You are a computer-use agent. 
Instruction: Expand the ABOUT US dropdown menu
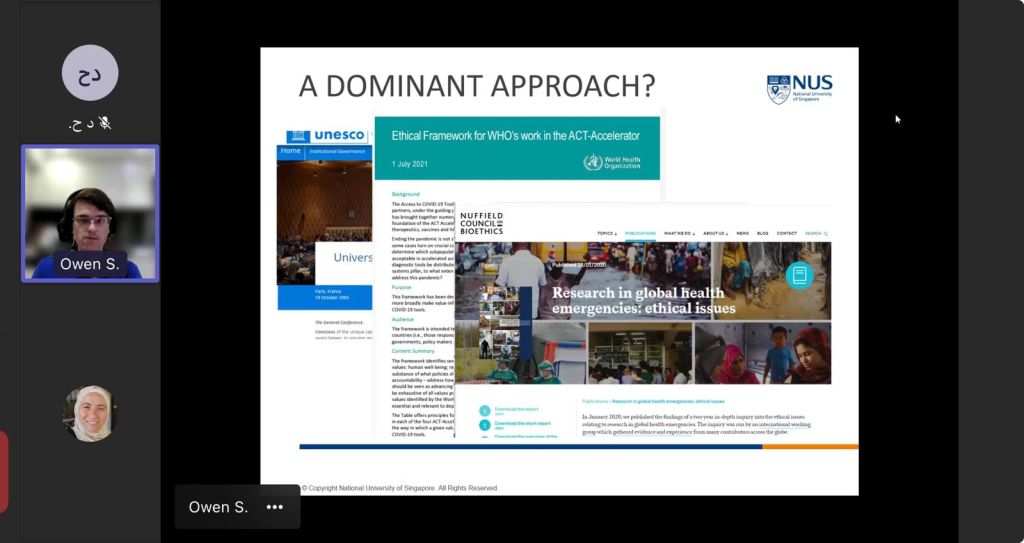tap(714, 233)
